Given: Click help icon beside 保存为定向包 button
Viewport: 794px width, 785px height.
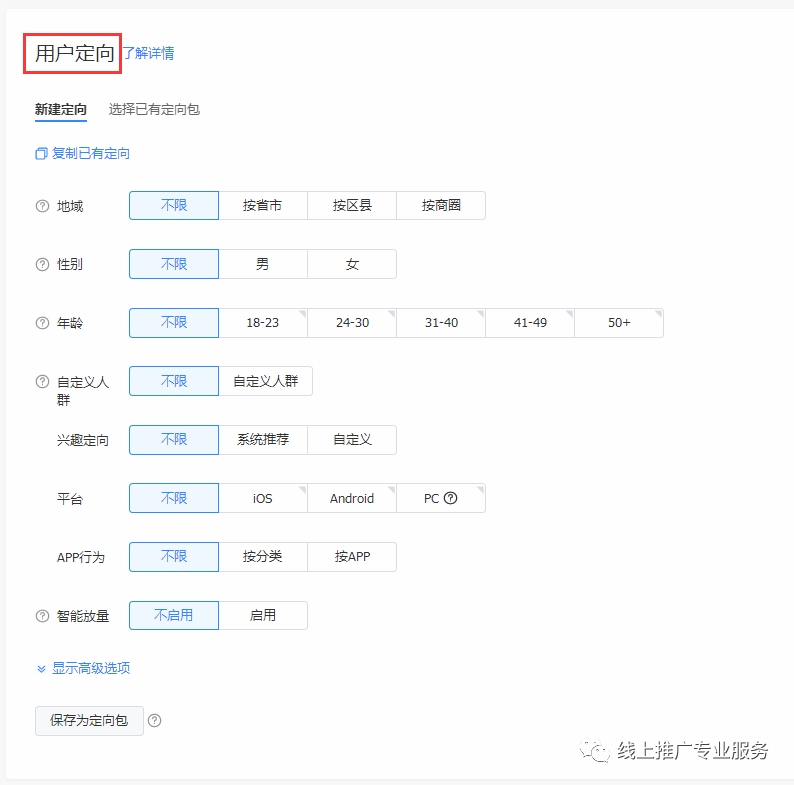Looking at the screenshot, I should (154, 721).
